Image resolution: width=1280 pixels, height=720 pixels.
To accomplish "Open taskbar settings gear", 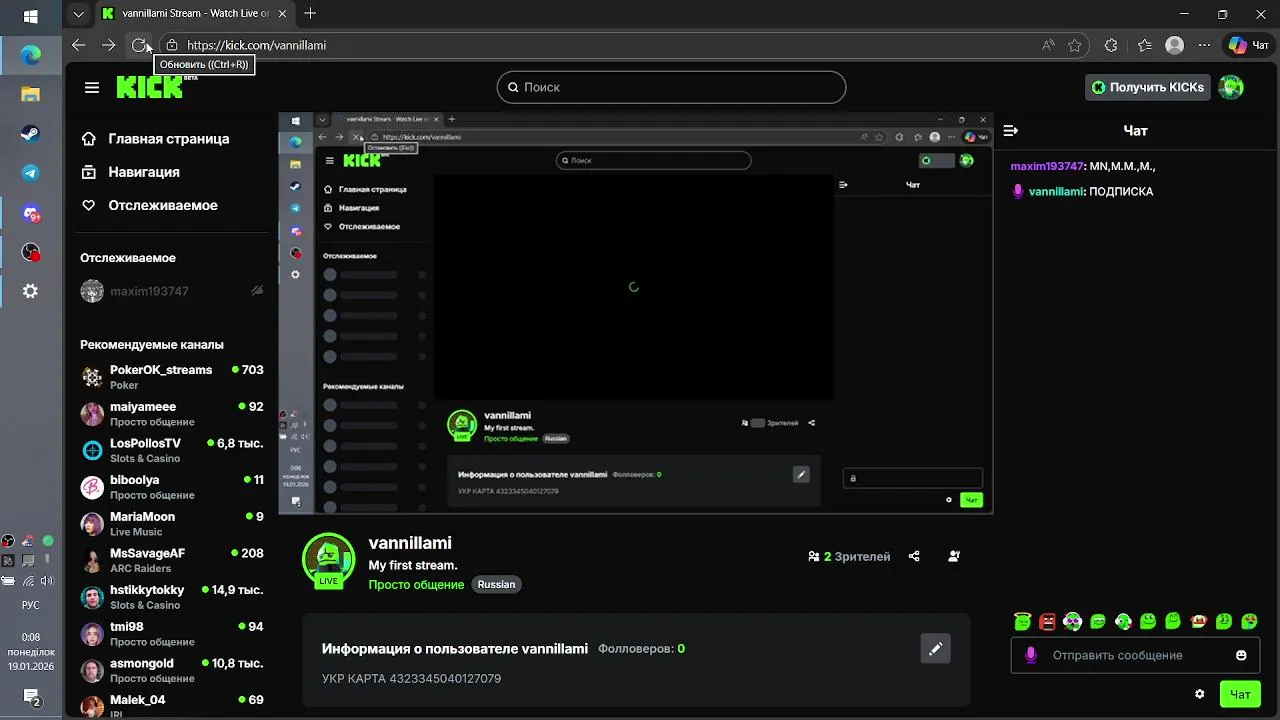I will click(x=31, y=291).
